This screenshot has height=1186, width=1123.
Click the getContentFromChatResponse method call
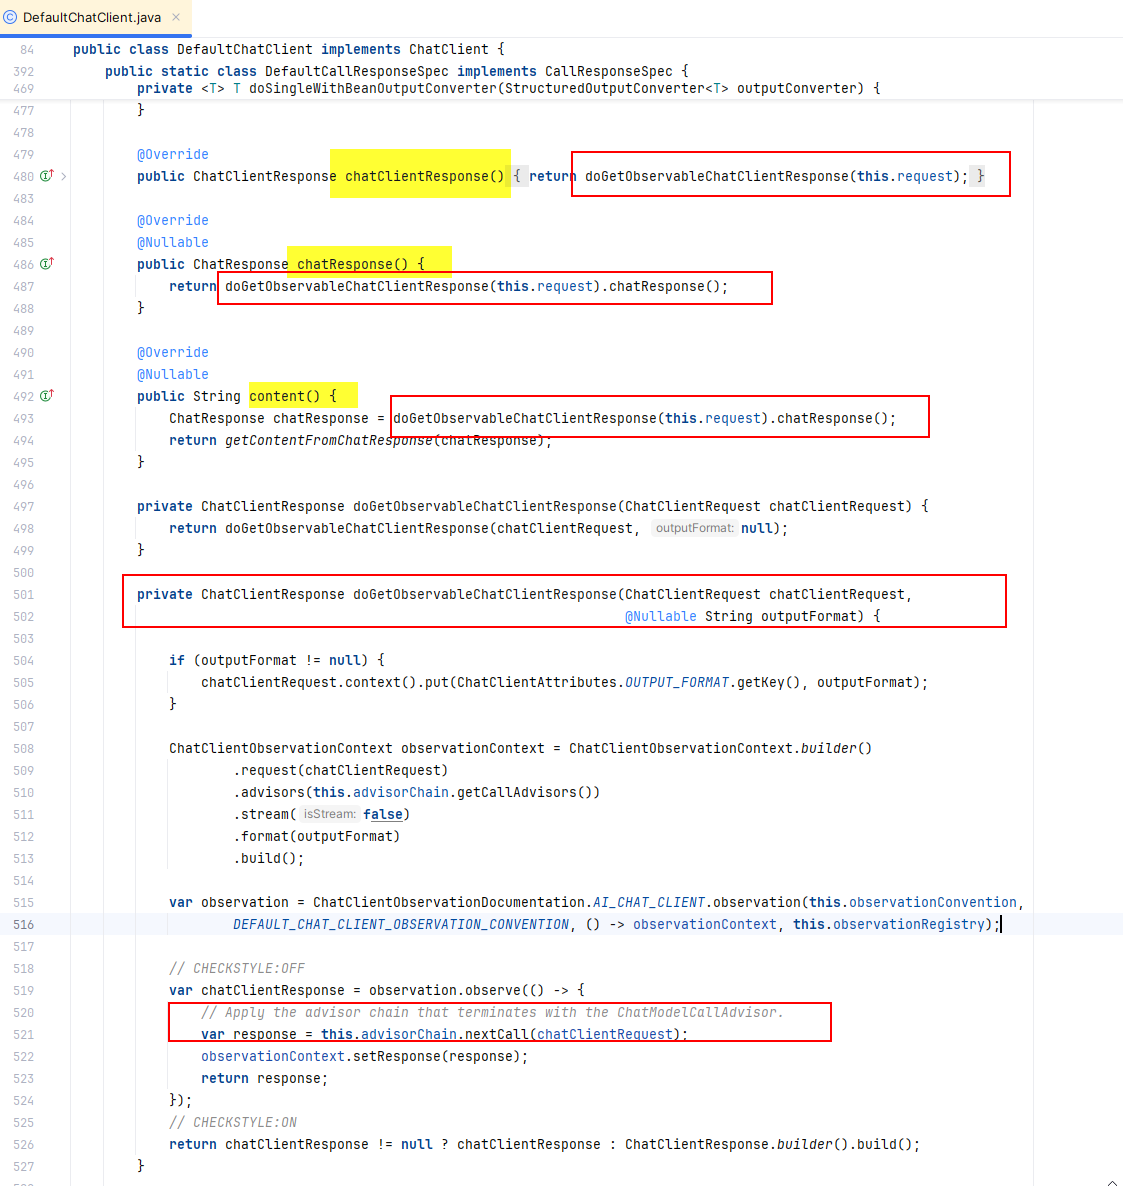tap(328, 440)
